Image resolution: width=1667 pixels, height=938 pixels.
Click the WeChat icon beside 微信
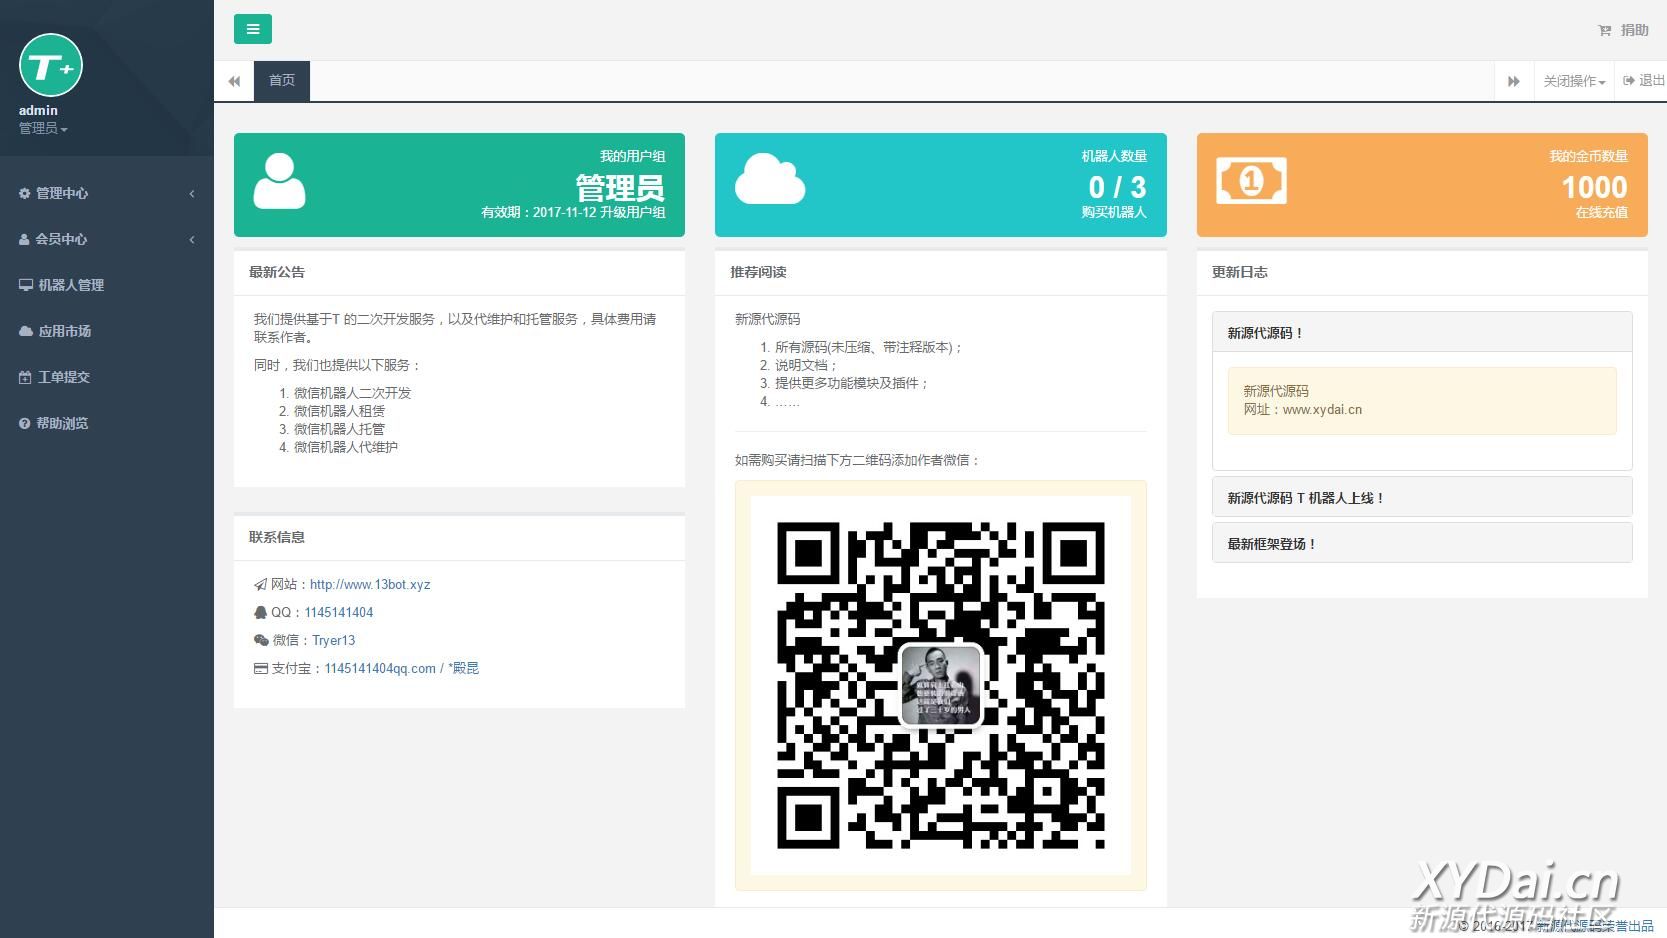click(x=261, y=640)
